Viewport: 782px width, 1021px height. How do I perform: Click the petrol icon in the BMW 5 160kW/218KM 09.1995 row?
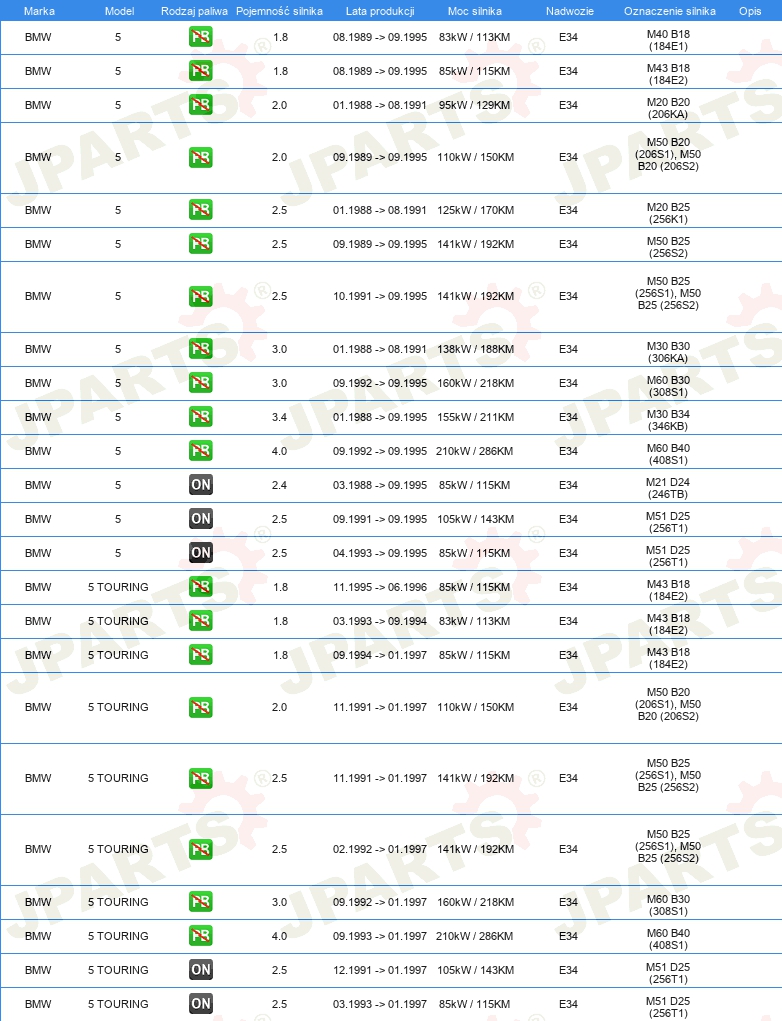(201, 383)
